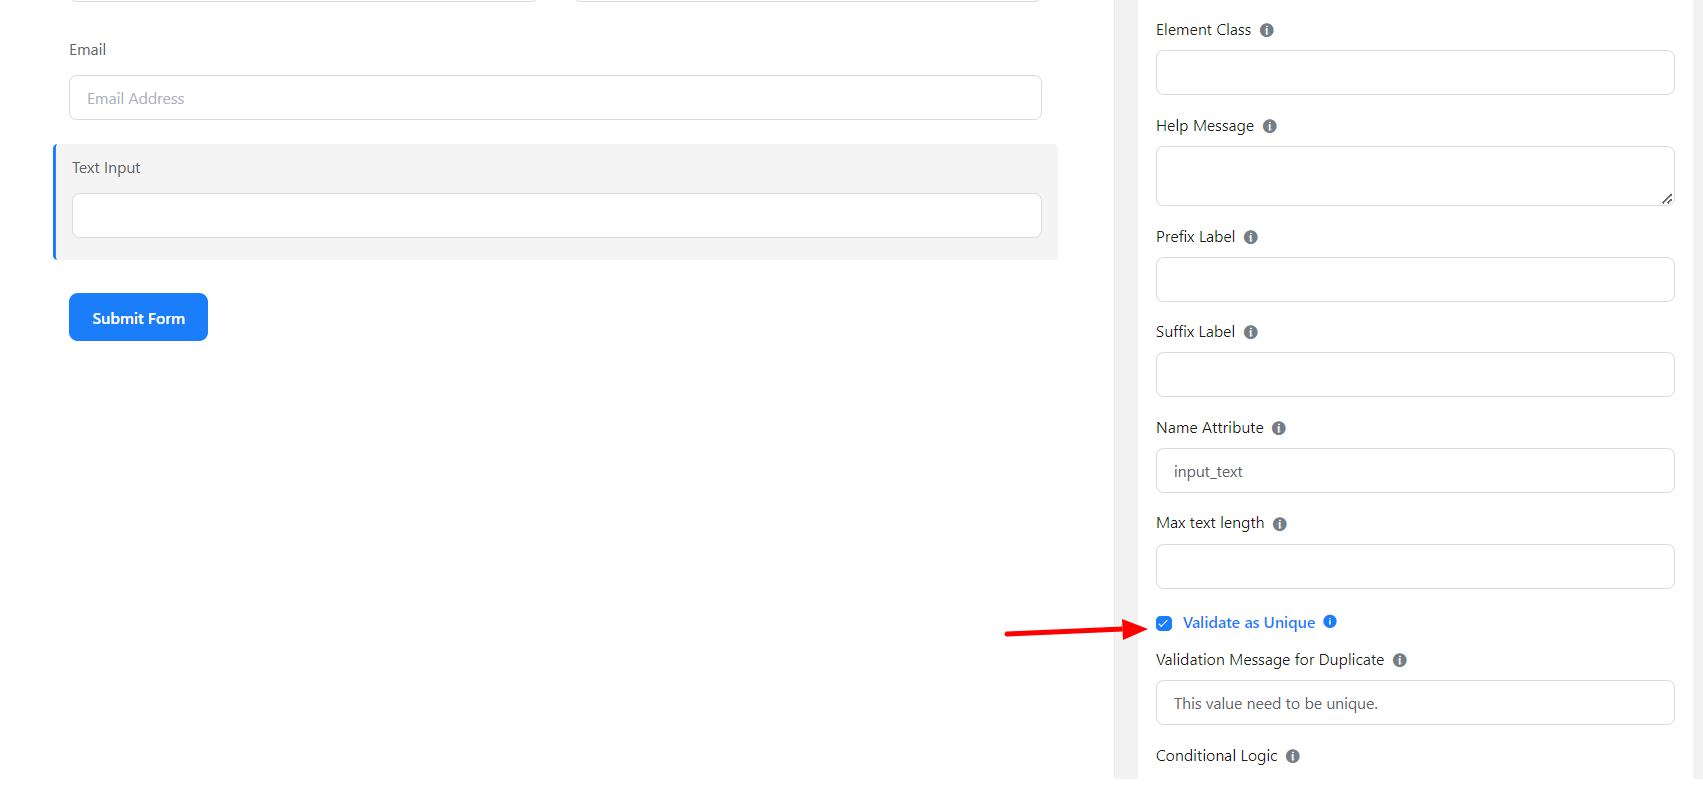Click the Help Message textarea
Screen dimensions: 1703x790
point(1414,176)
